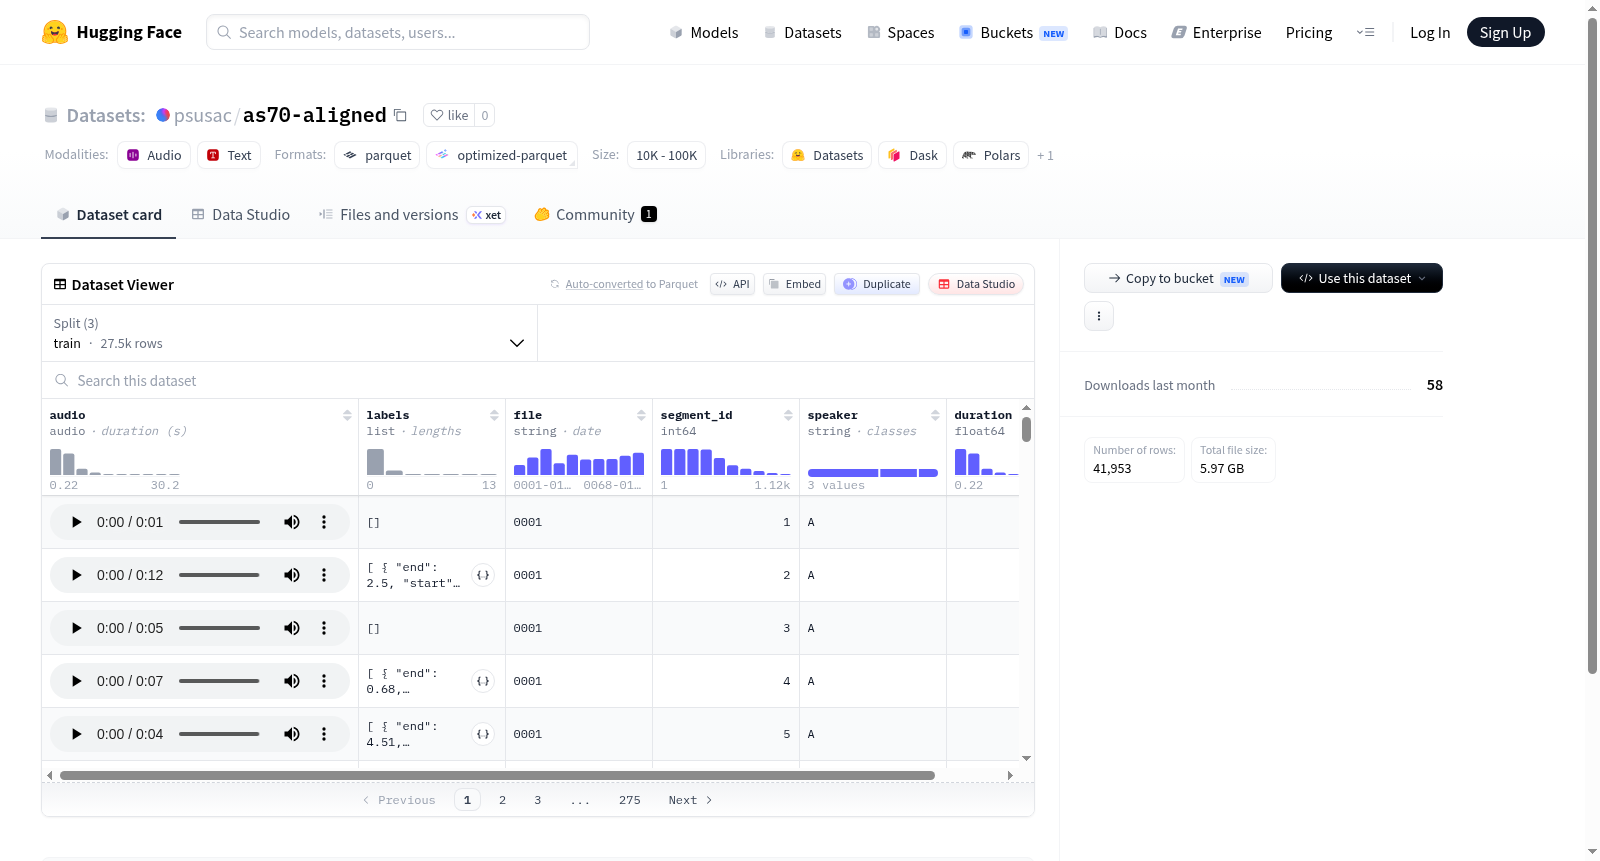1600x861 pixels.
Task: Seek the 0:12 audio progress bar
Action: click(219, 575)
